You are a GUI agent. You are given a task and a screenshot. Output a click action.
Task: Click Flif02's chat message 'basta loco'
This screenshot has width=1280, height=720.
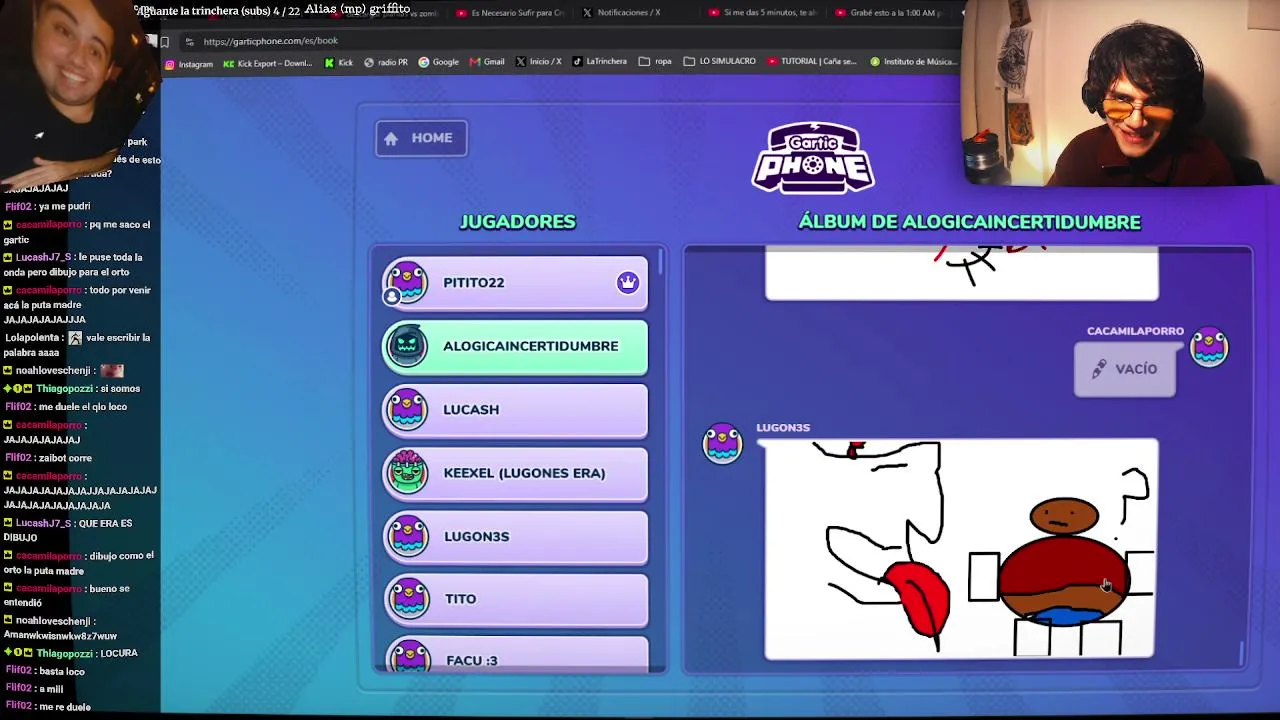(x=45, y=672)
